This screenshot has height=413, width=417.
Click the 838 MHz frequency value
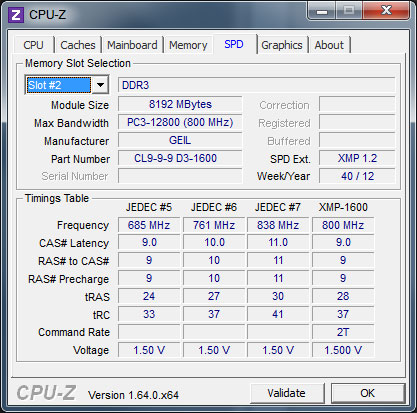click(278, 225)
